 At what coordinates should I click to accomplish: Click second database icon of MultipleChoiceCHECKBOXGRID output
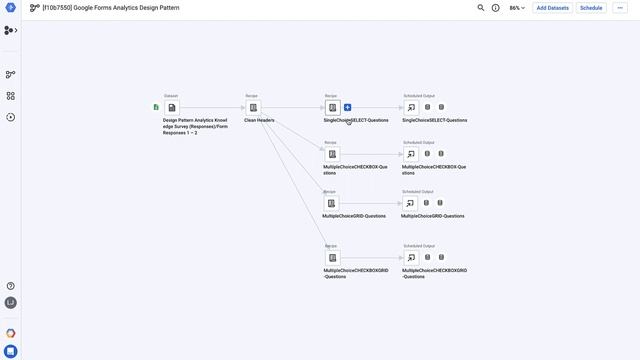click(441, 257)
